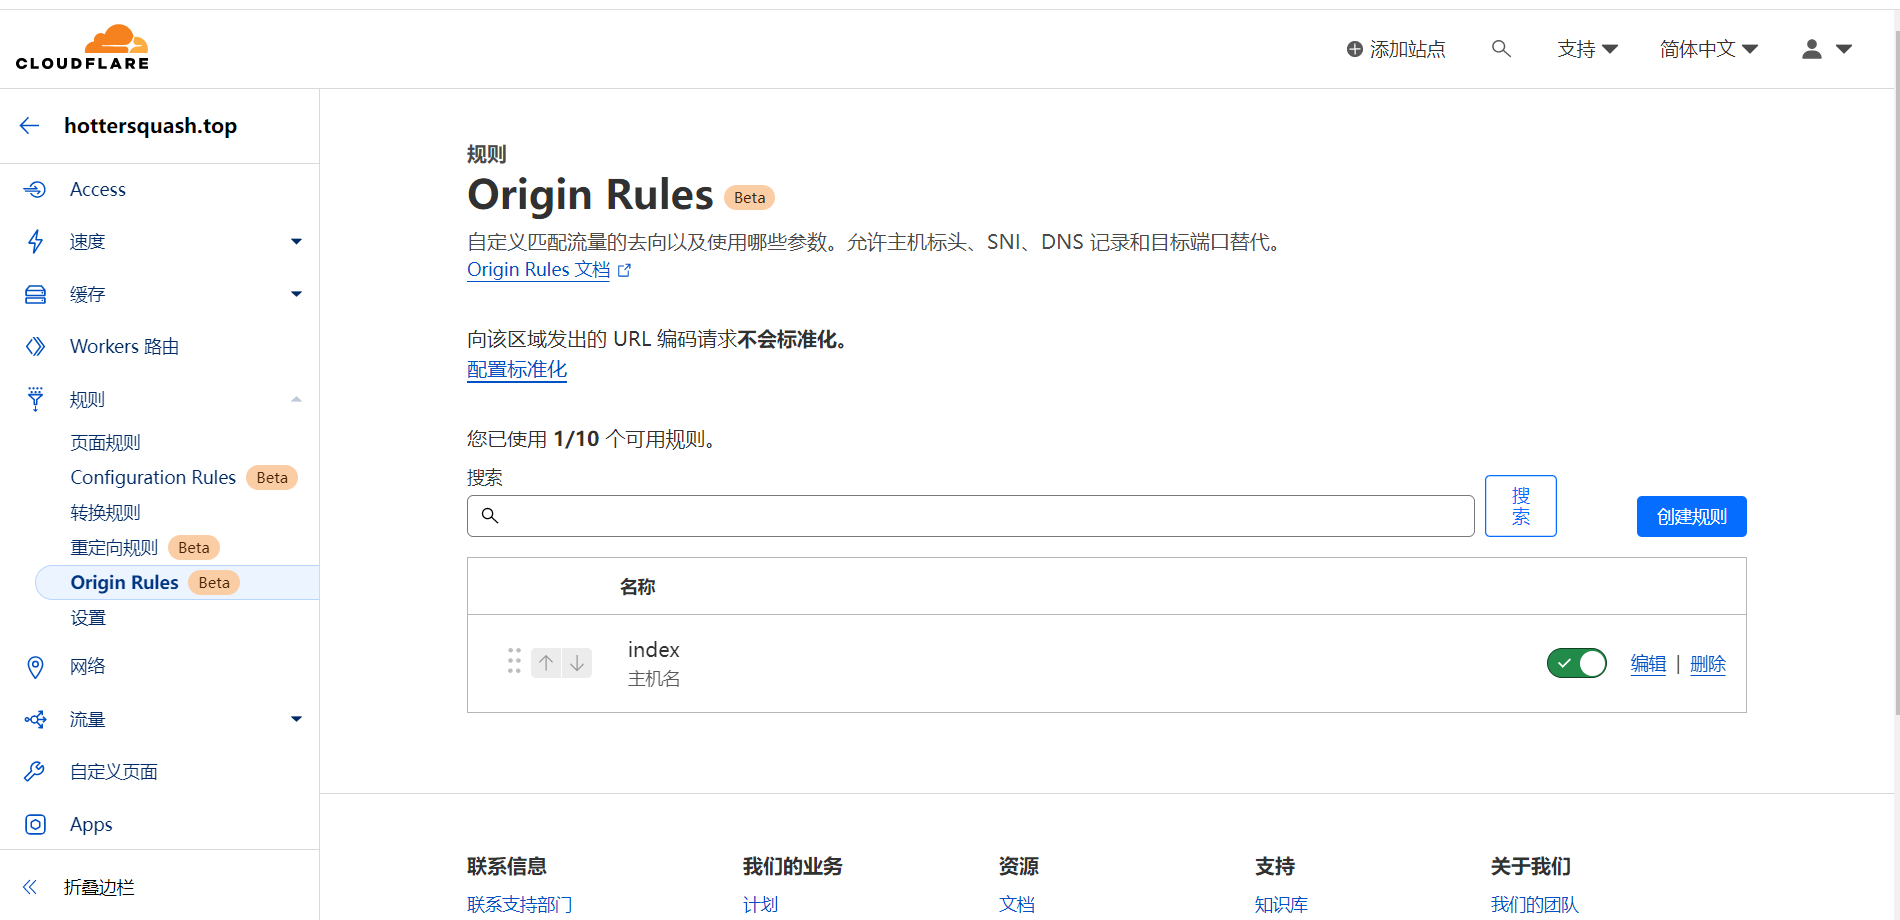This screenshot has width=1900, height=920.
Task: Click the magnifier icon inside the search field
Action: 490,515
